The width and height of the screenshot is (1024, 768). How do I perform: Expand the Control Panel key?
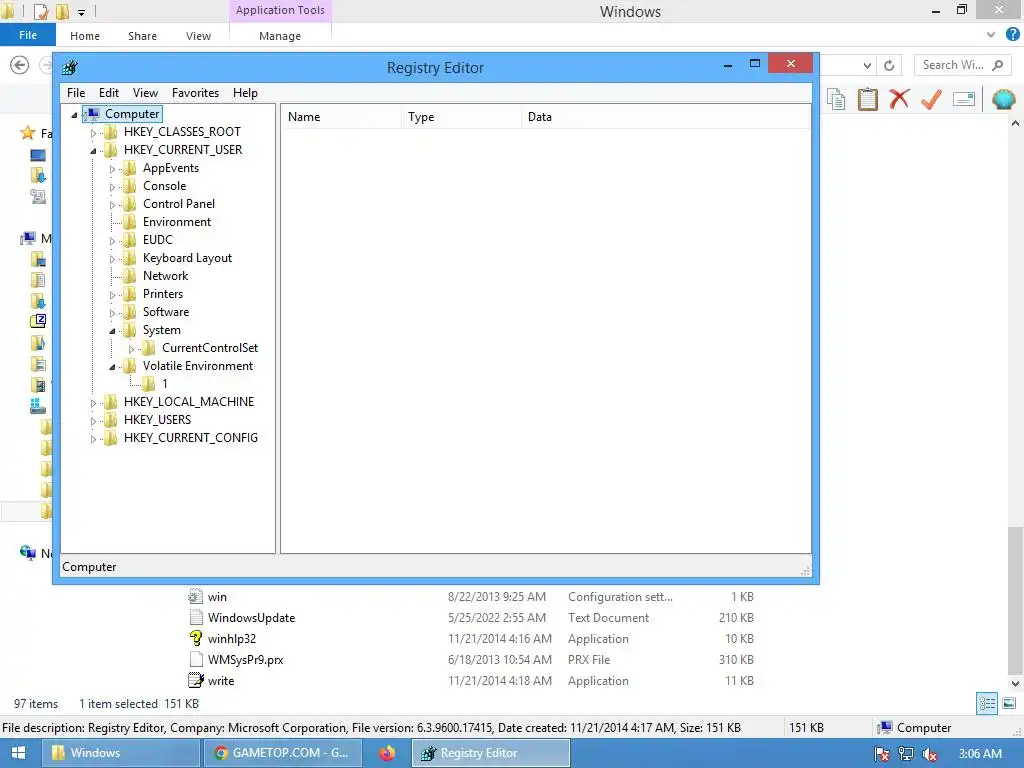(x=112, y=205)
